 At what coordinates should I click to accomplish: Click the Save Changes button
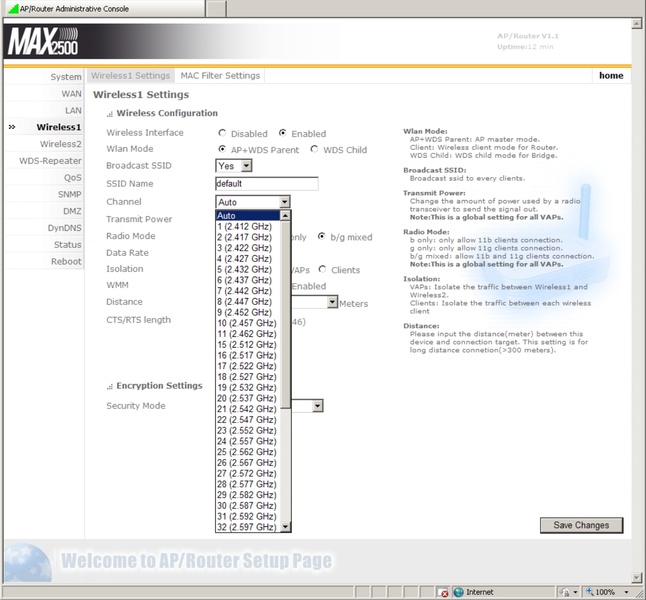(x=581, y=525)
